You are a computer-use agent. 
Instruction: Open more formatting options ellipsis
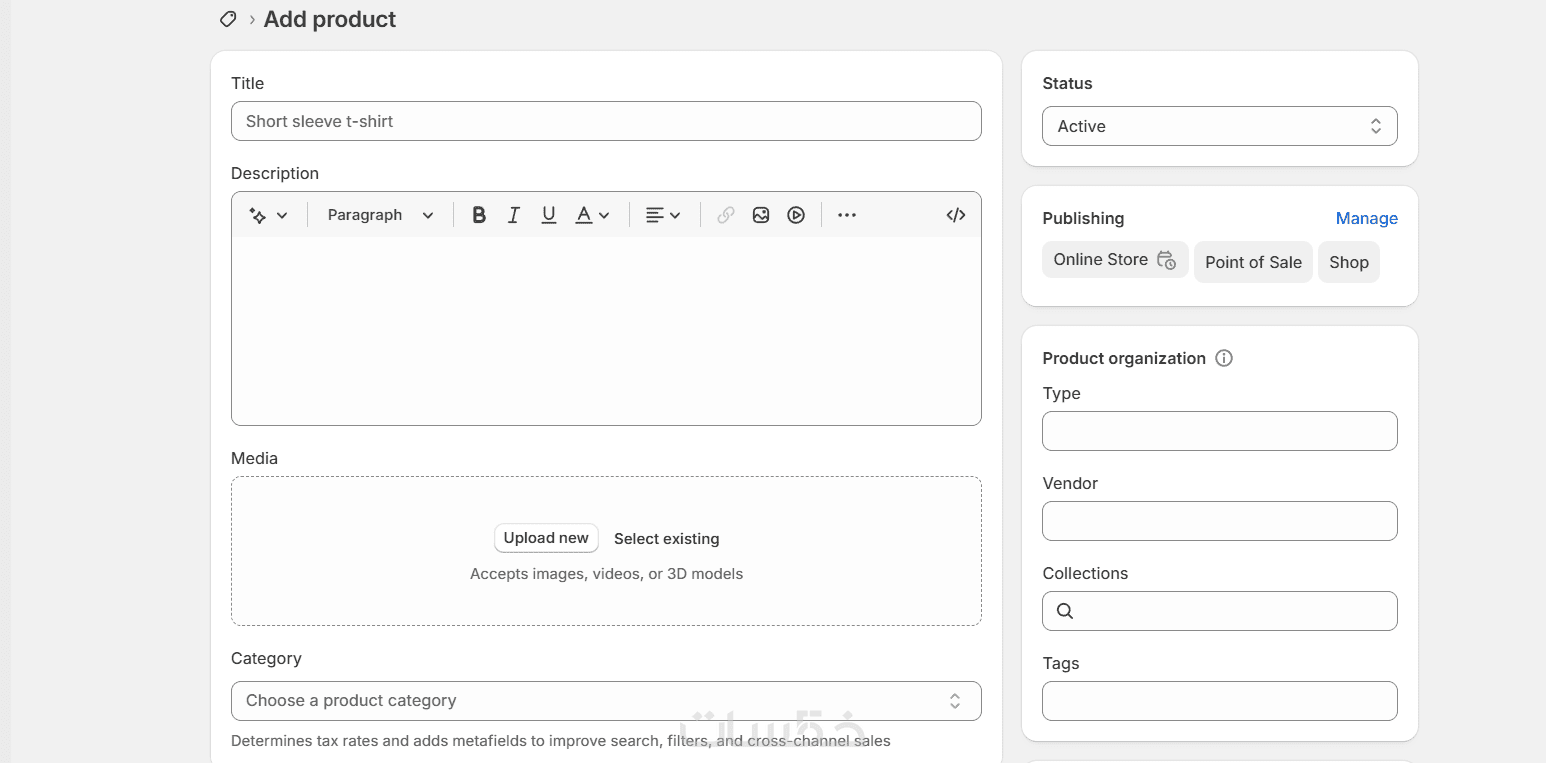(x=847, y=215)
